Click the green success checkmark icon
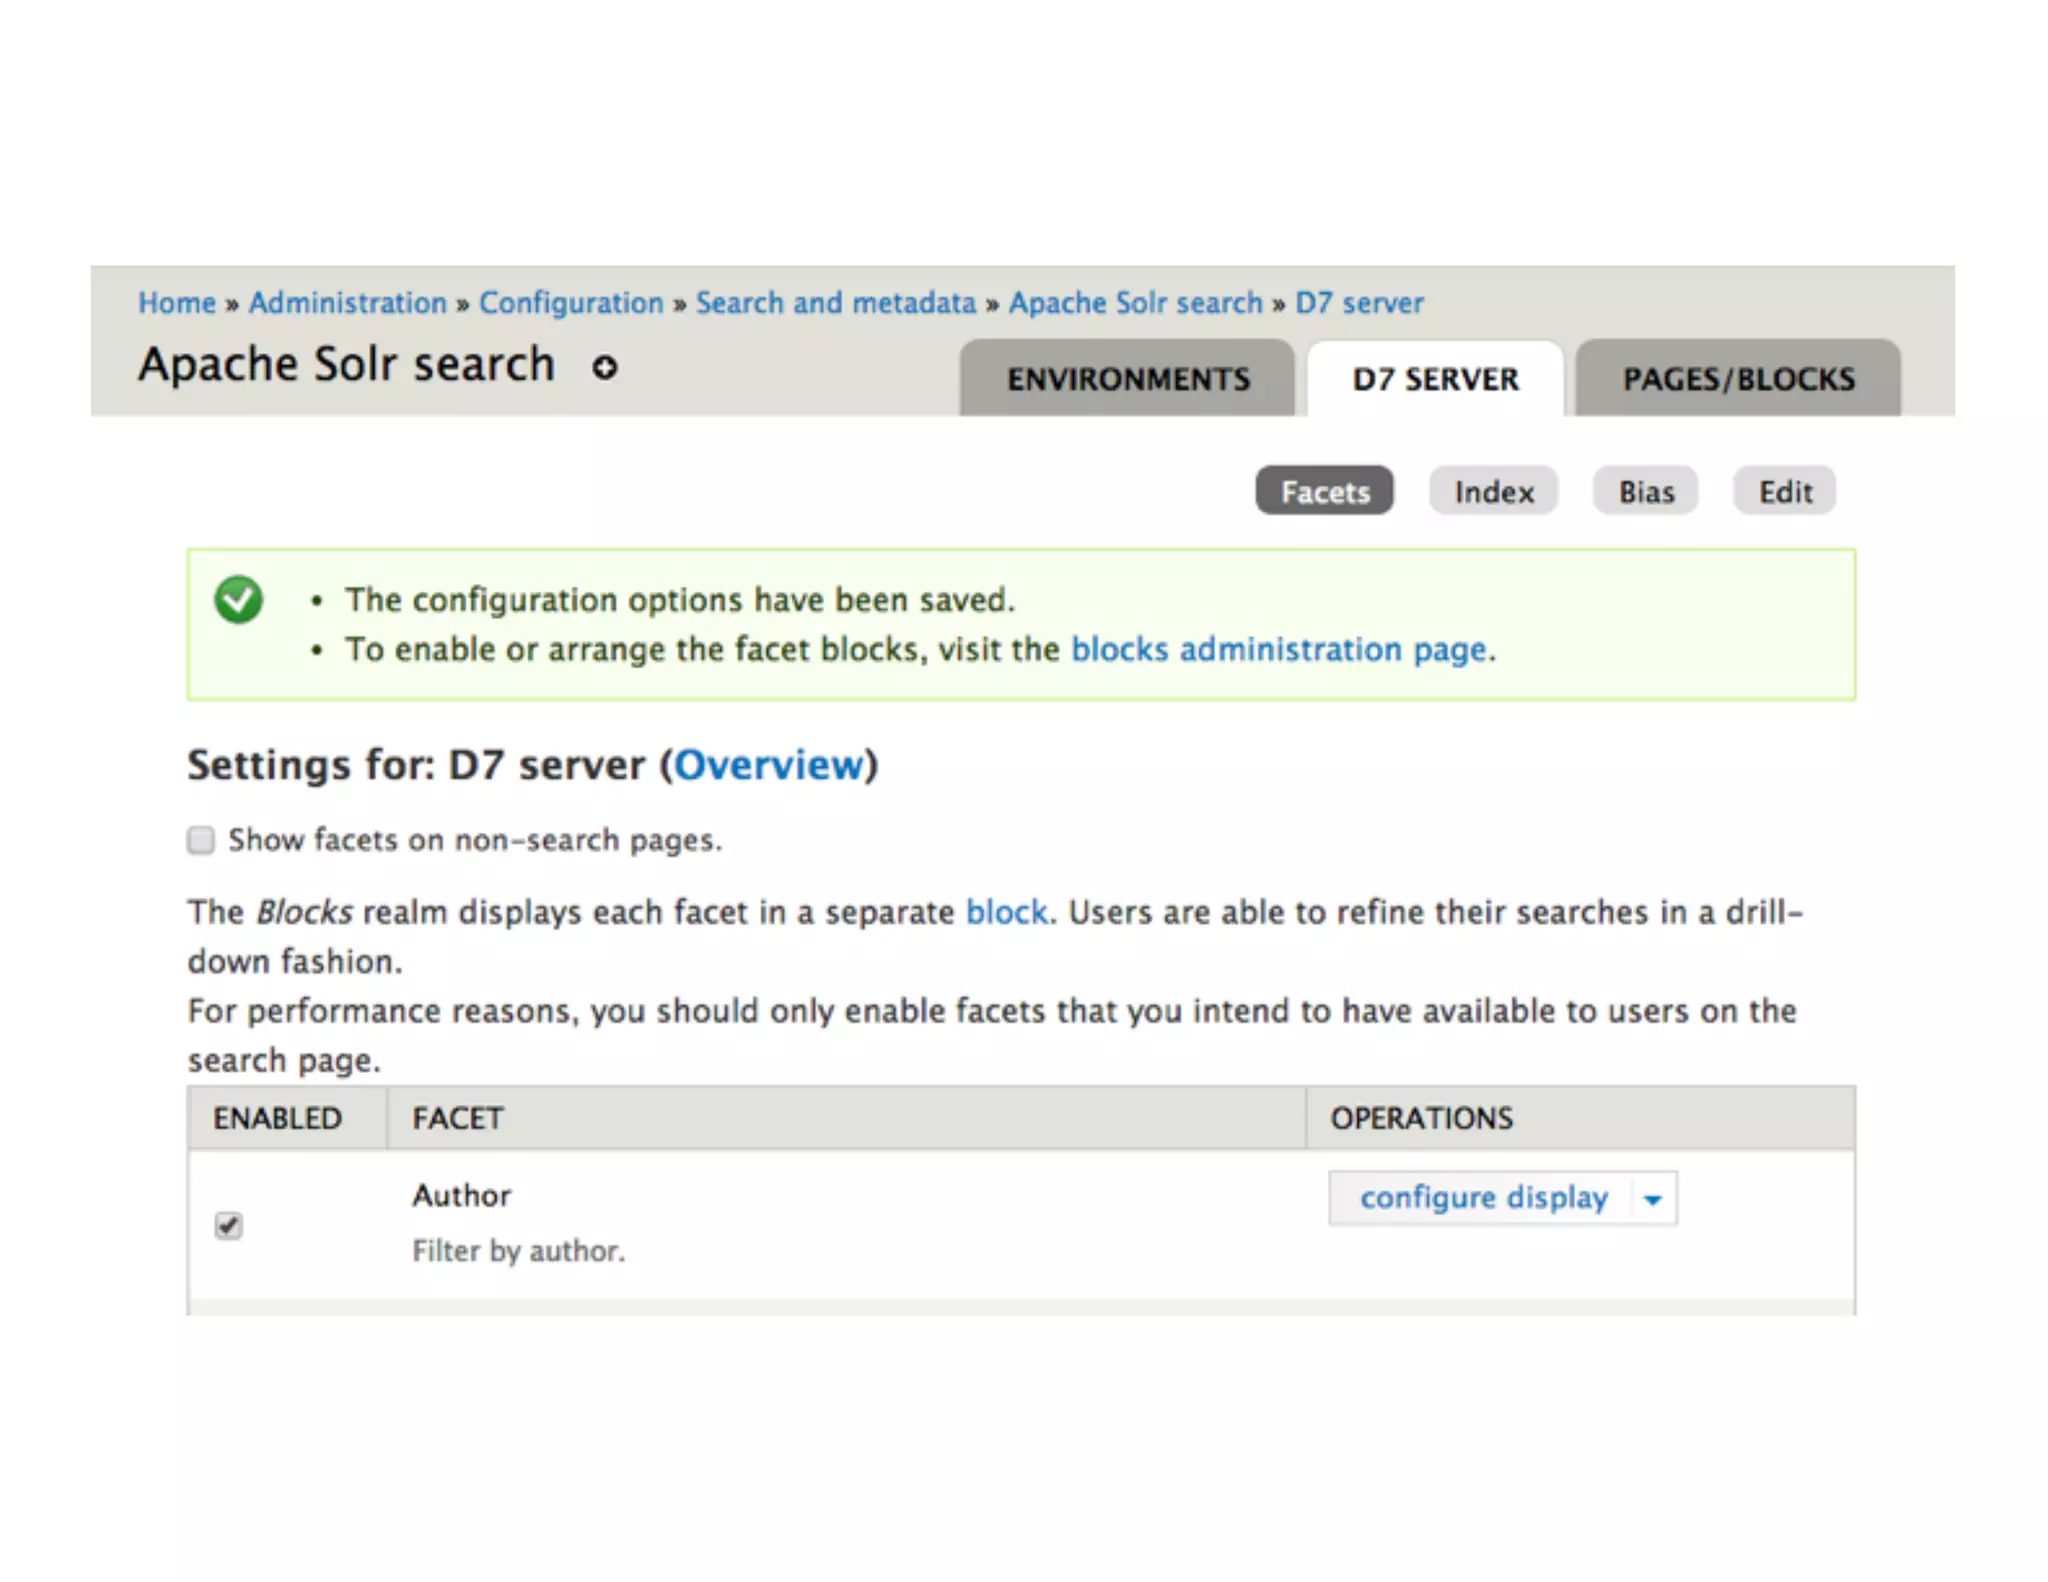 pyautogui.click(x=238, y=600)
